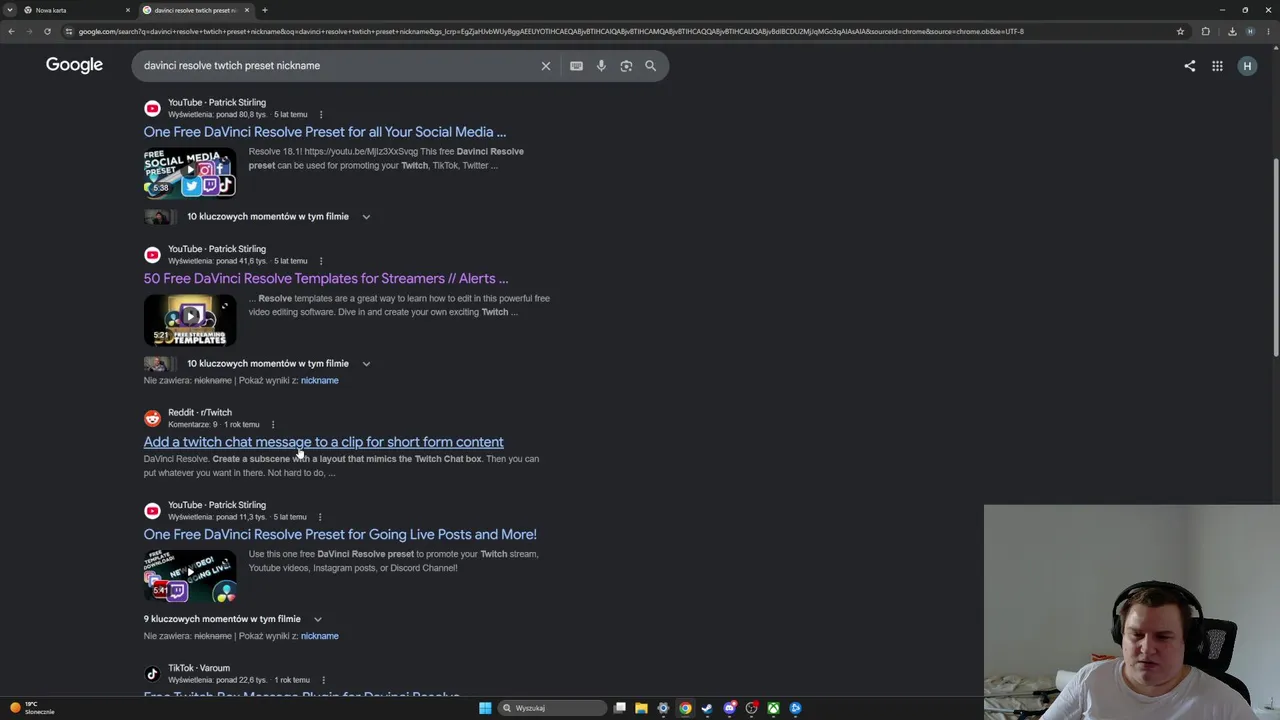Click the 'Reddit · r/Twitch' source label
Viewport: 1280px width, 720px height.
200,413
